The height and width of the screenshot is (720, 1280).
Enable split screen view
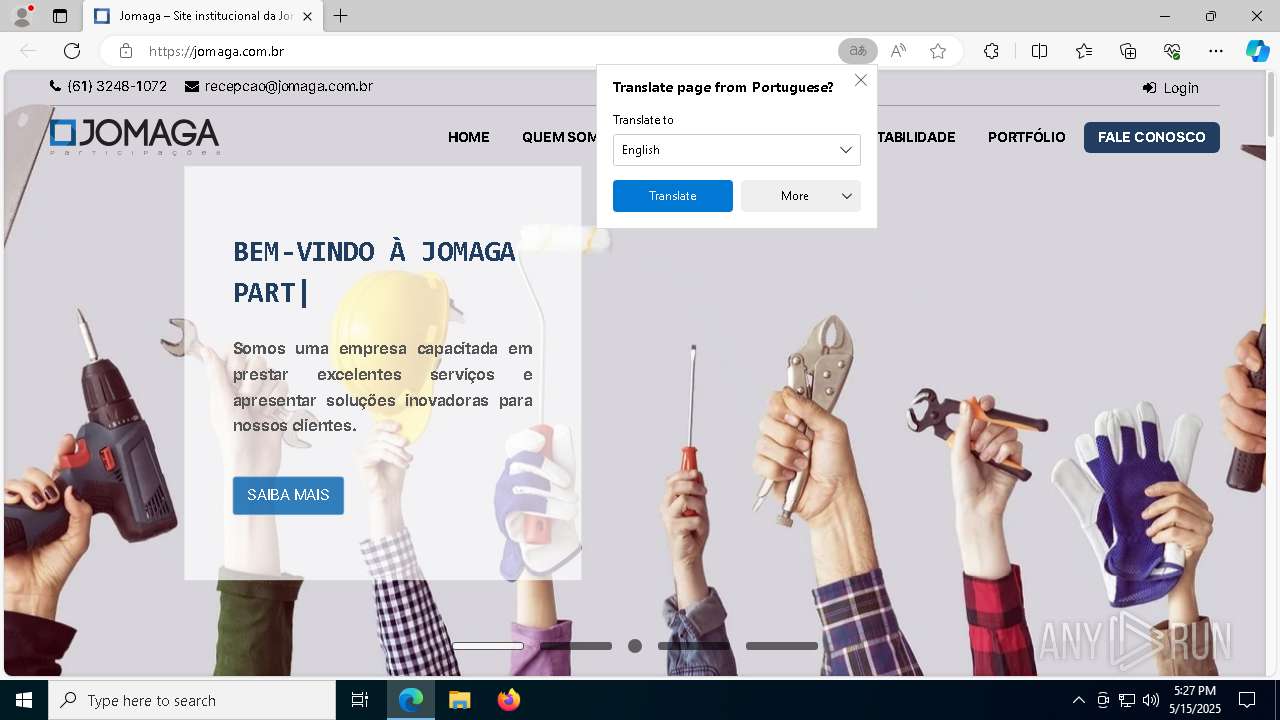[x=1039, y=51]
